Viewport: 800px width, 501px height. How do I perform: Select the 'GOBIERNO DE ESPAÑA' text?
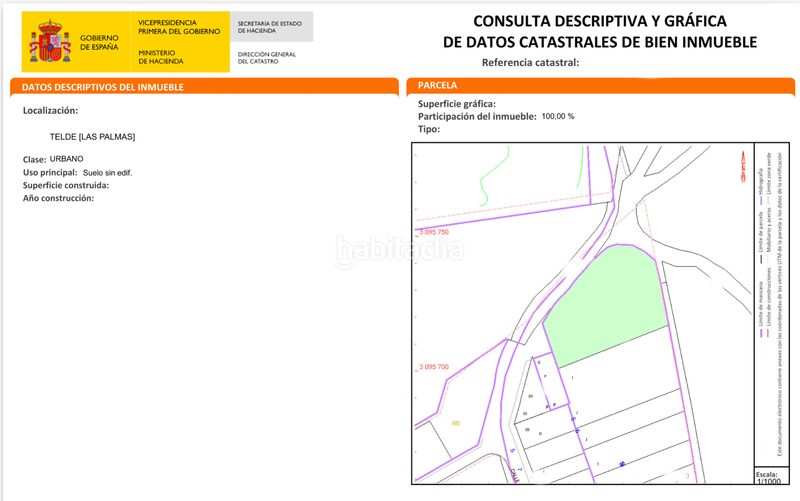pyautogui.click(x=99, y=42)
